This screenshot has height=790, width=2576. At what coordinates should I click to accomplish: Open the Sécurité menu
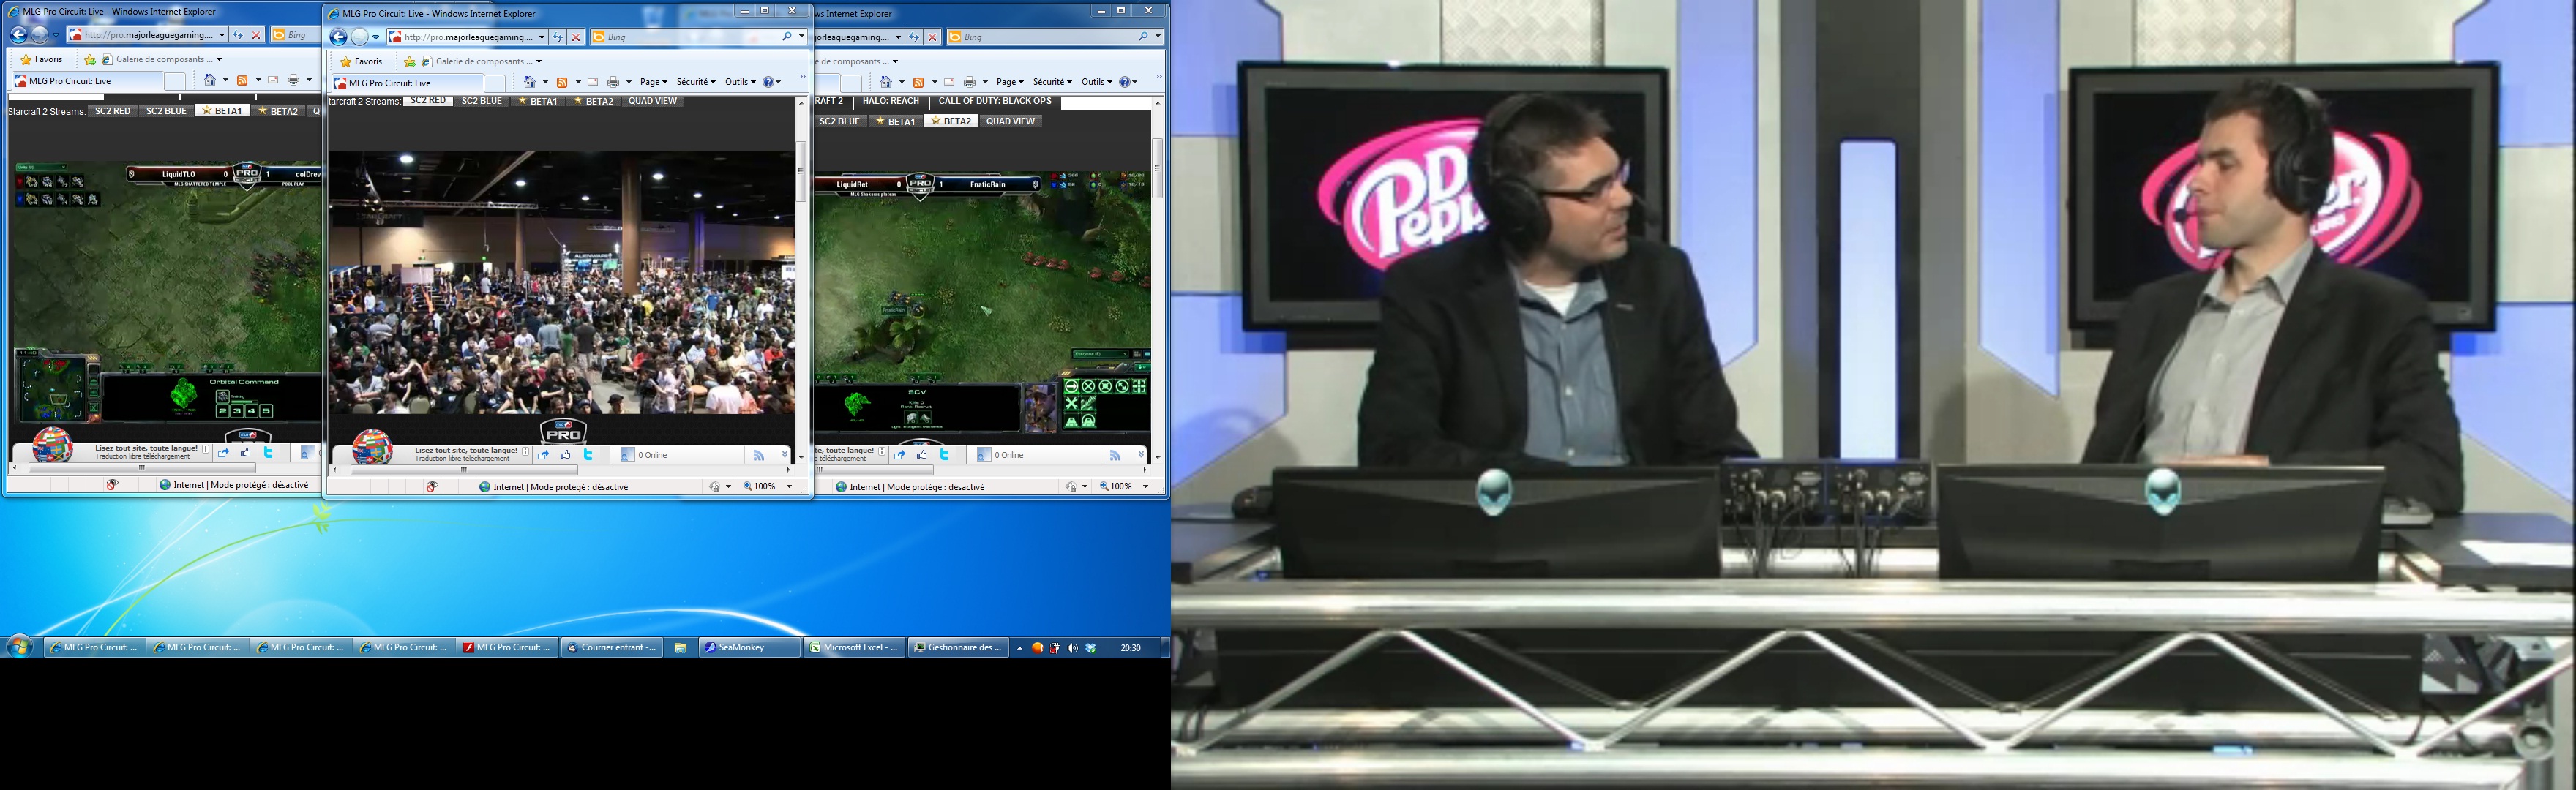(695, 82)
